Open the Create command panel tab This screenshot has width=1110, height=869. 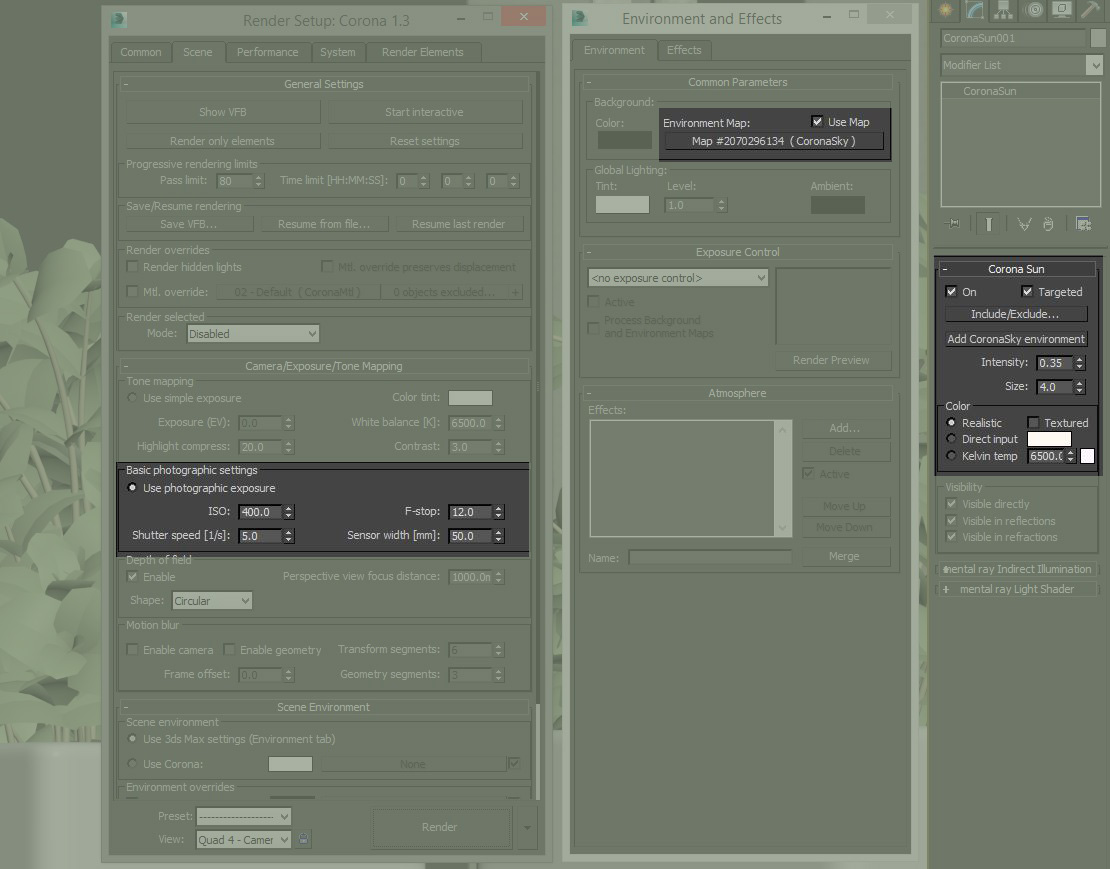pyautogui.click(x=945, y=9)
